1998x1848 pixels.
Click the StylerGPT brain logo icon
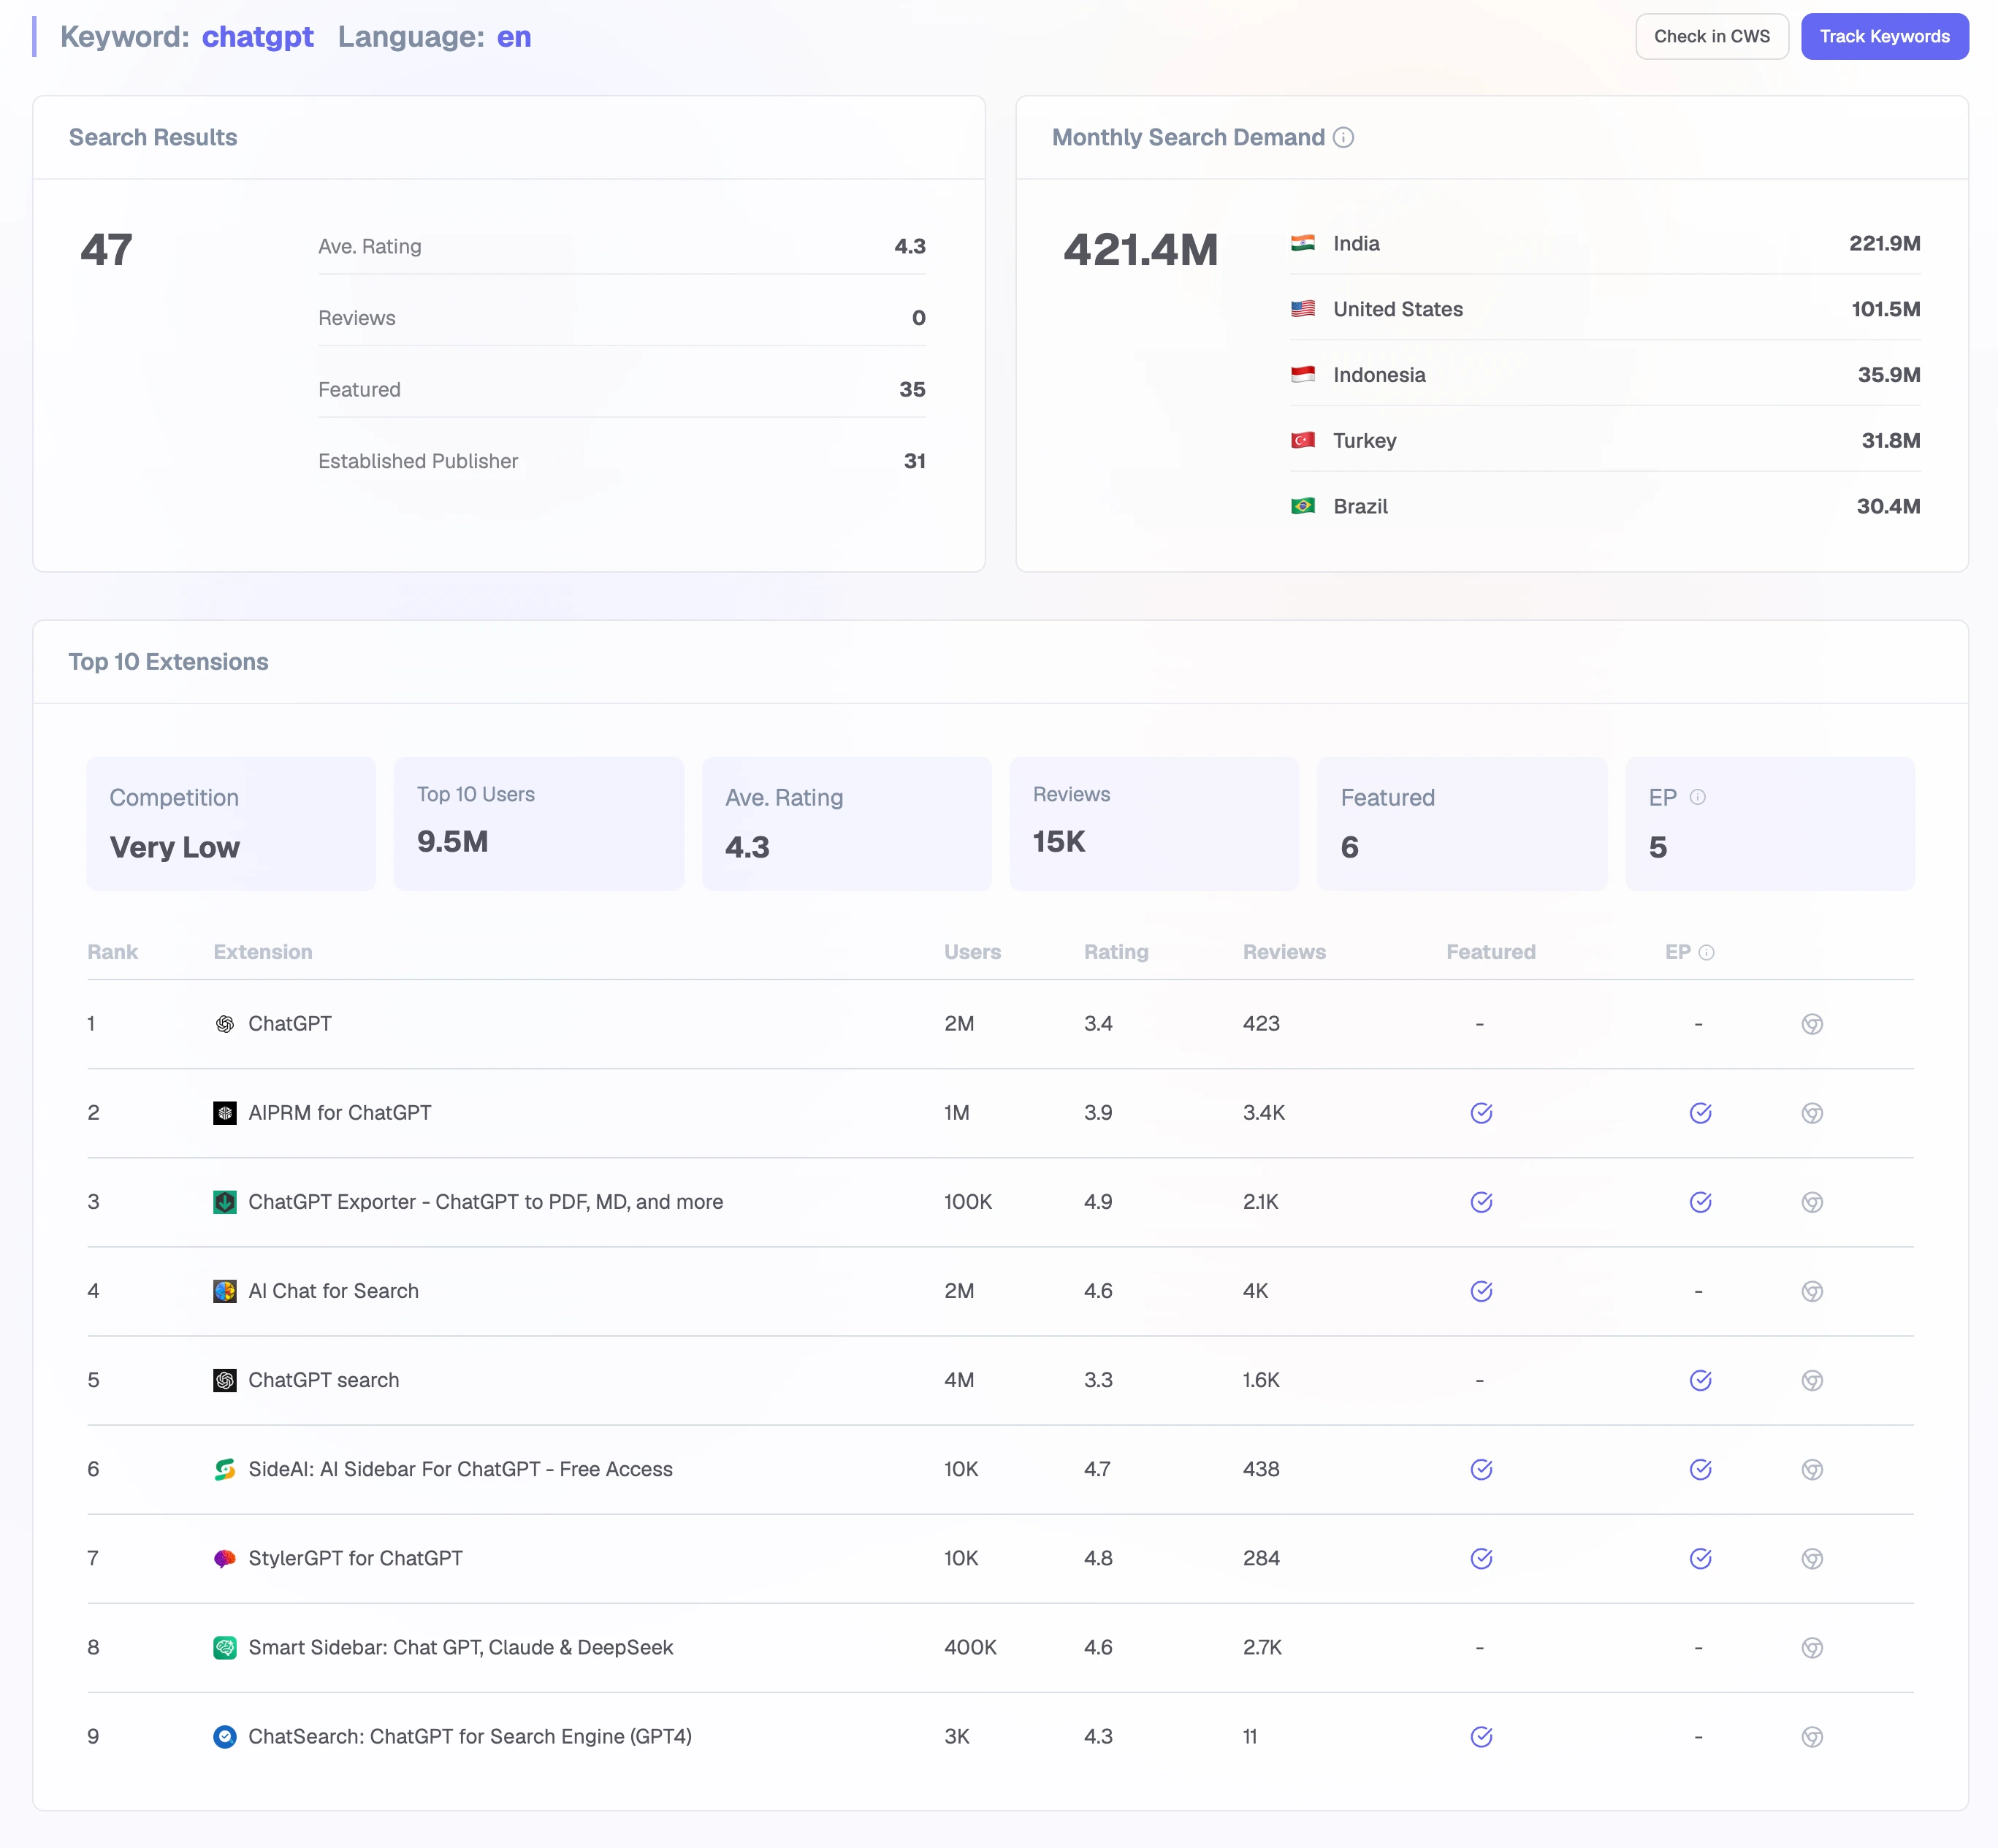(x=225, y=1558)
